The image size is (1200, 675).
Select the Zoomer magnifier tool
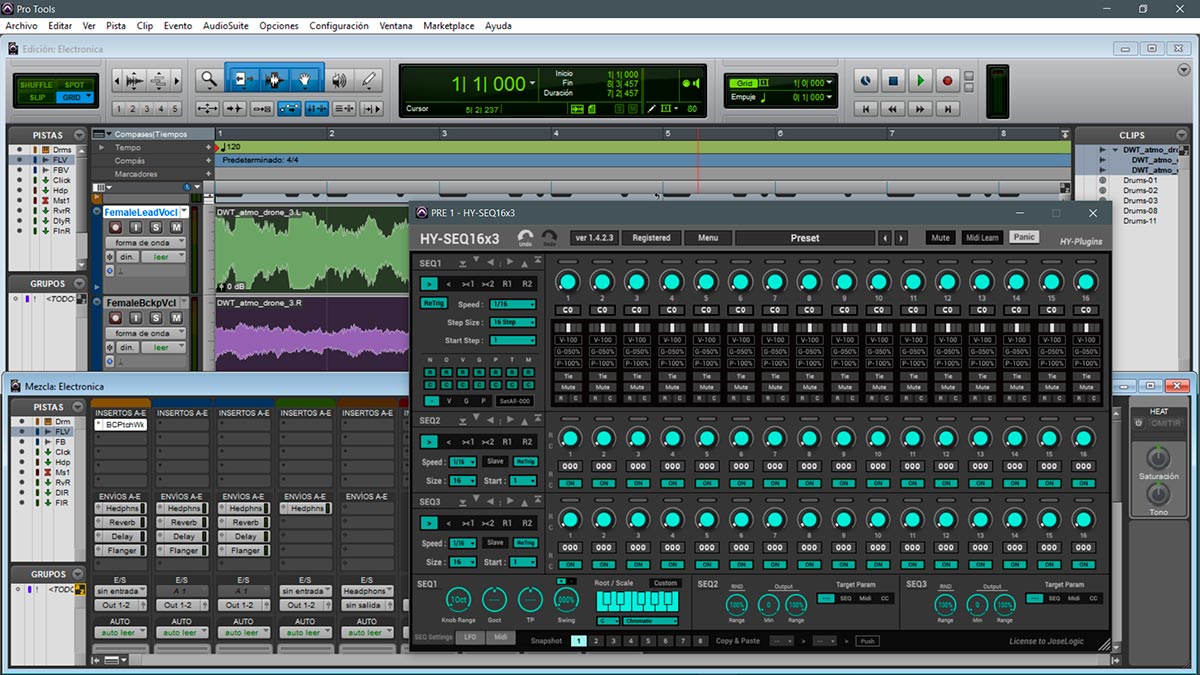pos(208,80)
